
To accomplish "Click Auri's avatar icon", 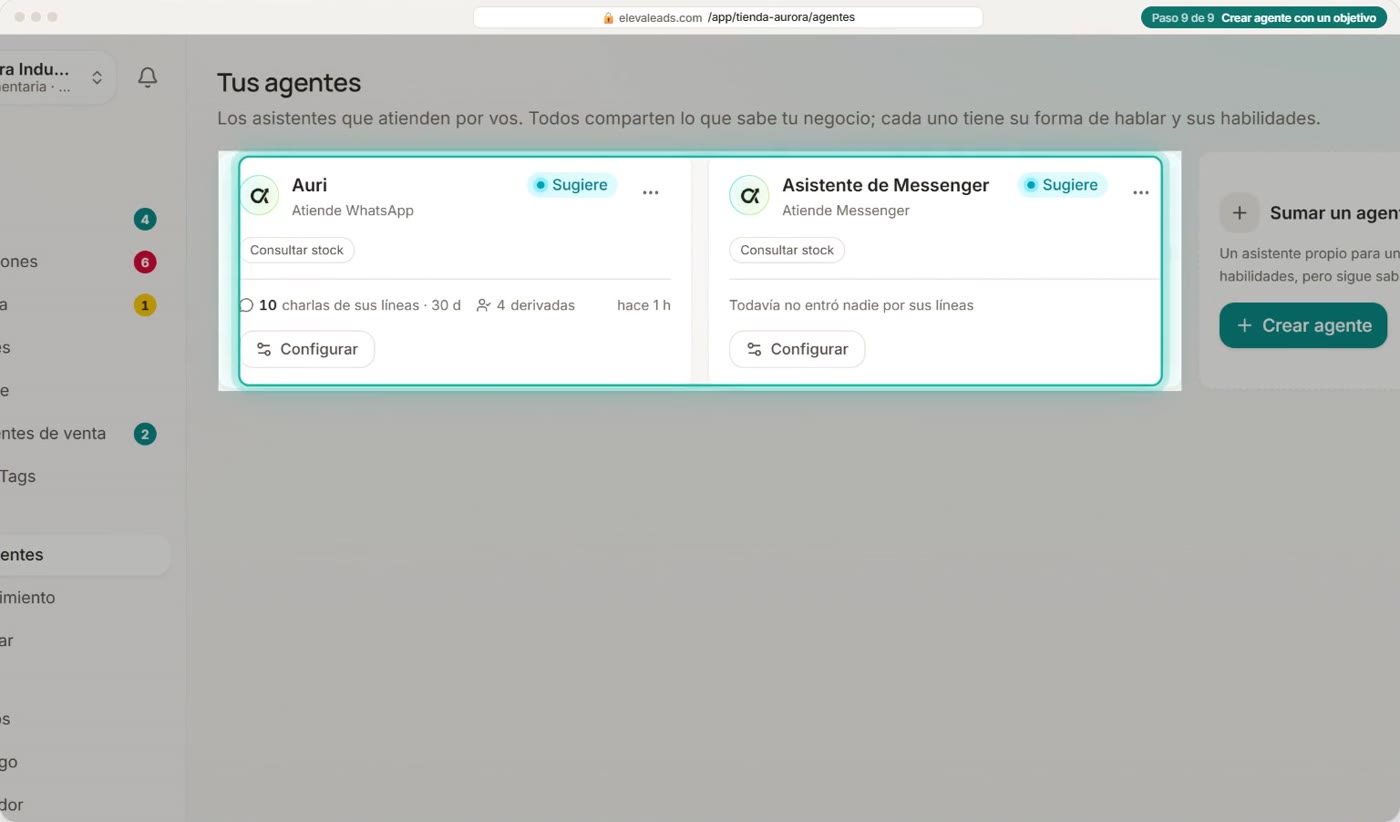I will pos(260,195).
